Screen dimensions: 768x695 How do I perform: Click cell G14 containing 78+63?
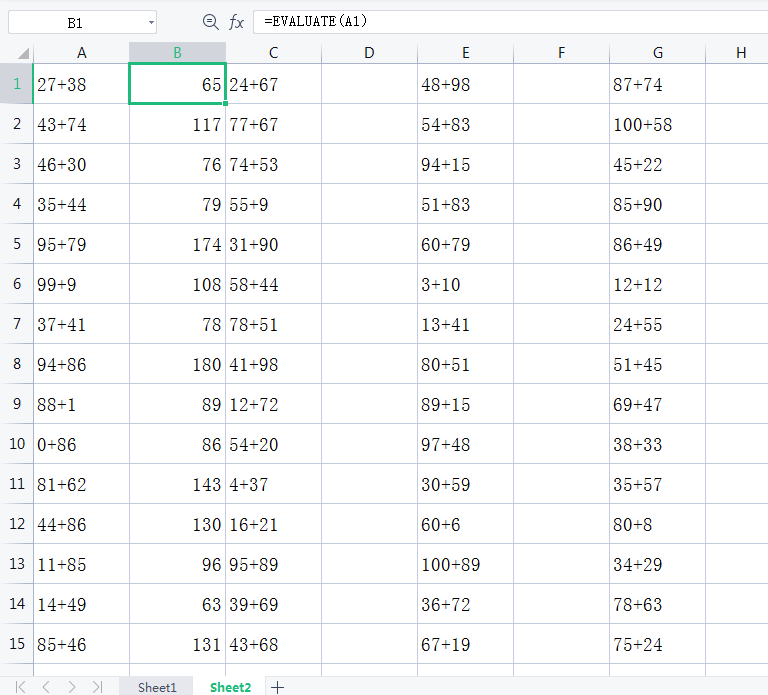pos(657,604)
